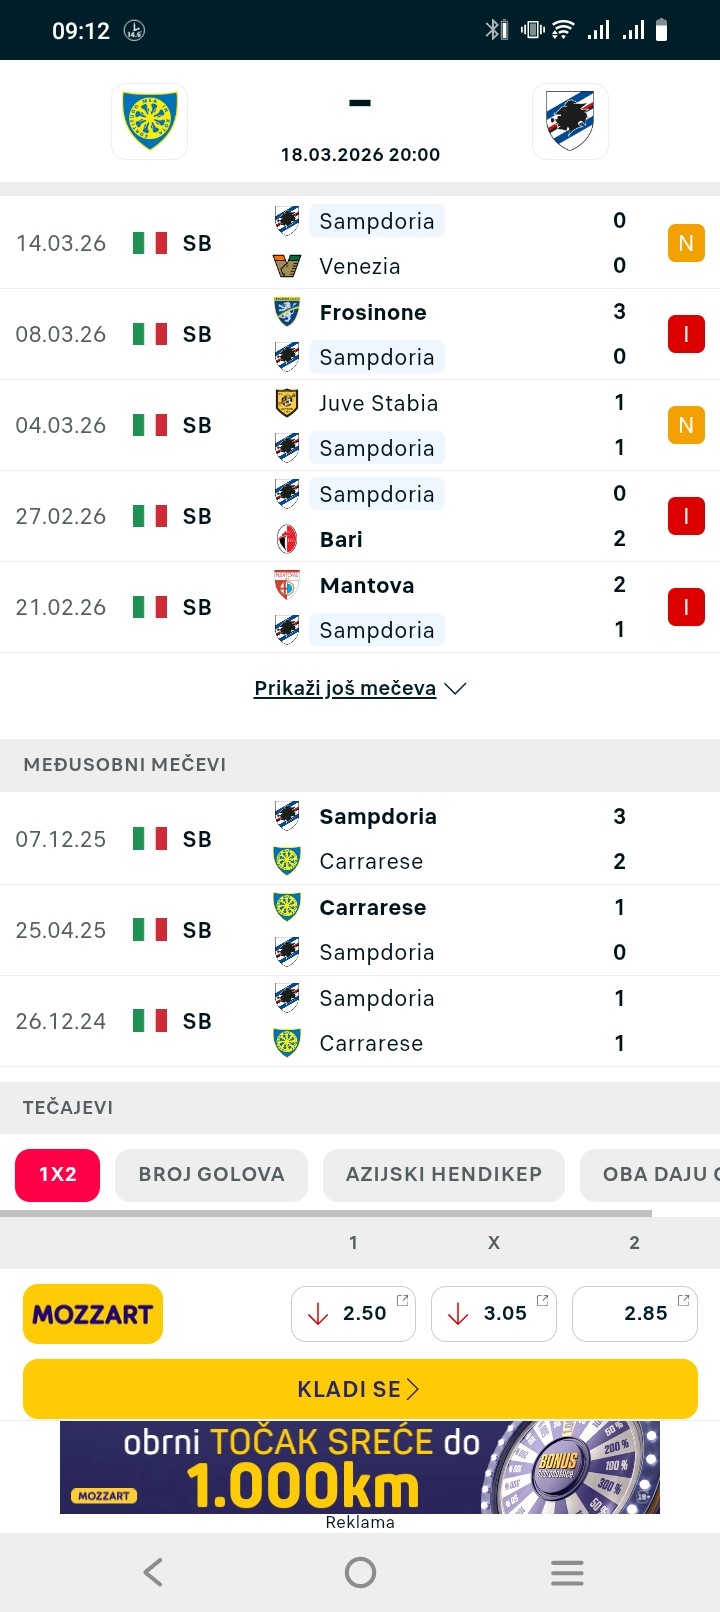Screen dimensions: 720x1612
Task: Switch to the BROJ GOLOVA tab
Action: (211, 1174)
